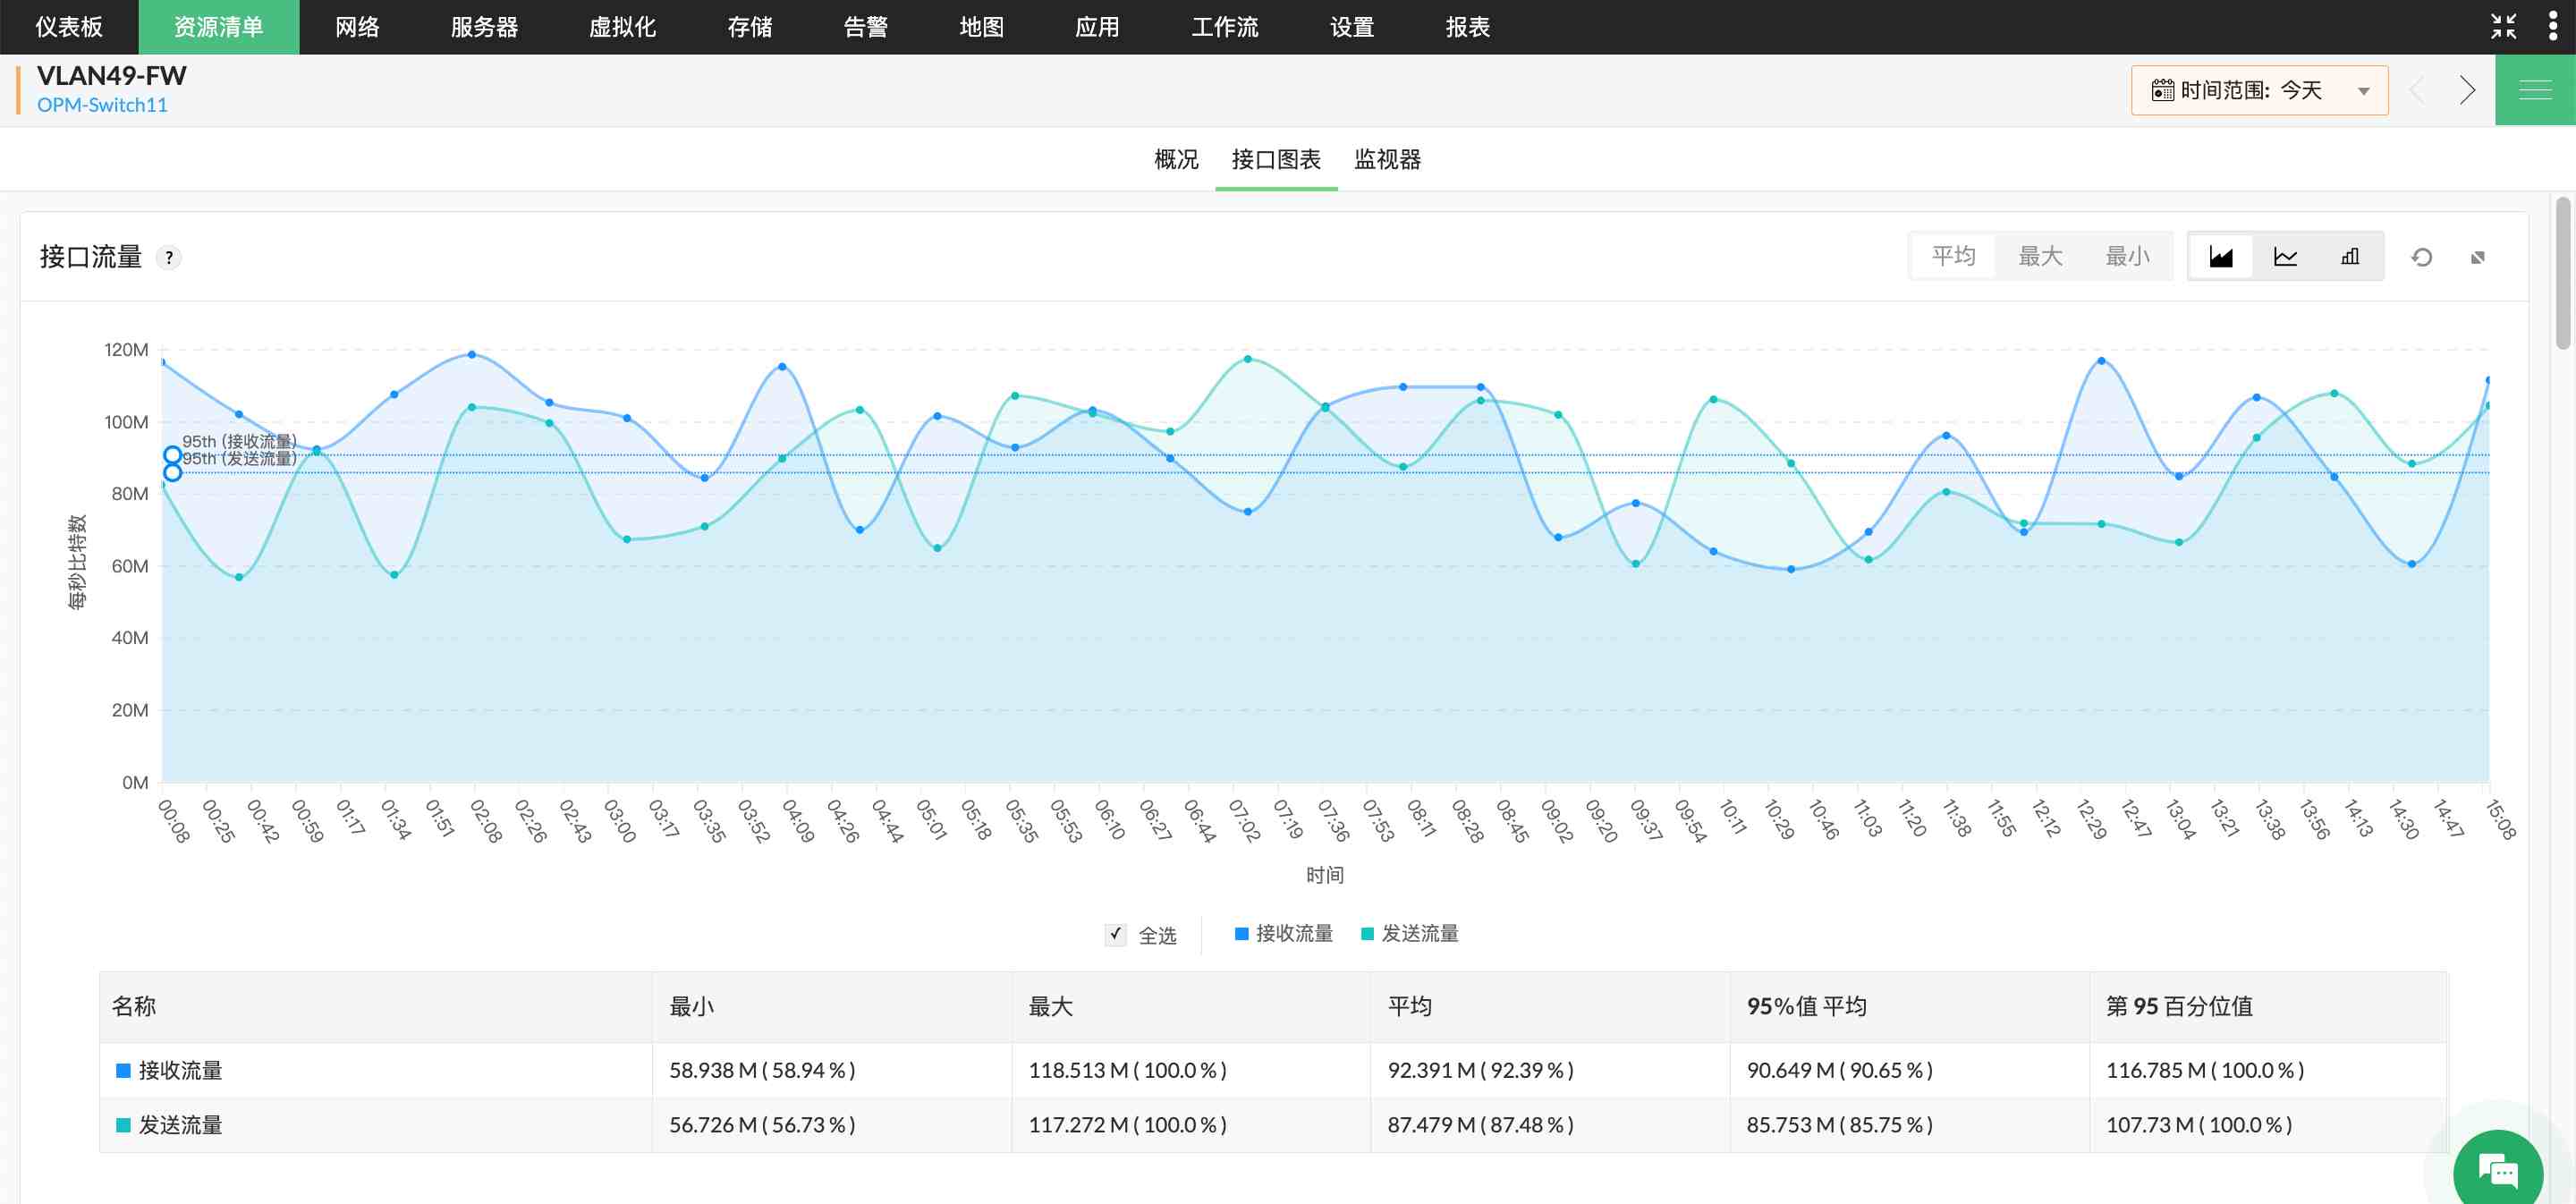
Task: Click the 95th 接收流量 percentile line marker
Action: pyautogui.click(x=174, y=455)
